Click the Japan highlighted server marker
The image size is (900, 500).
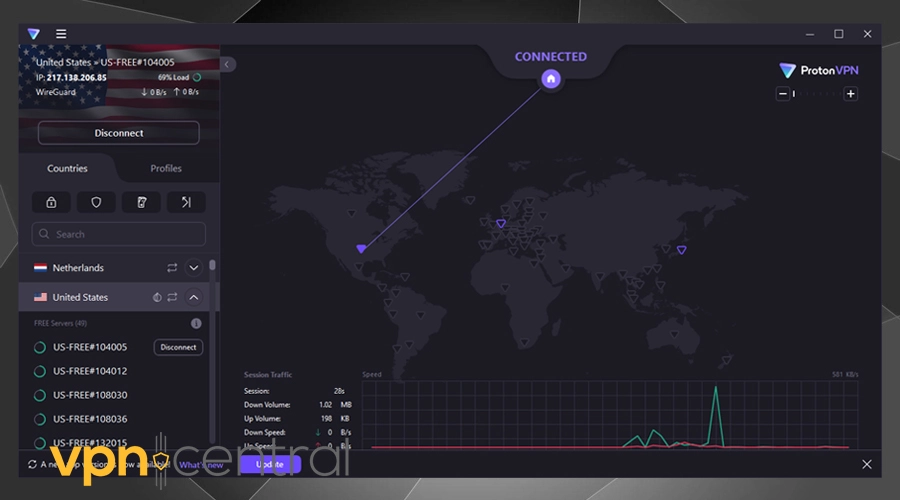(681, 250)
